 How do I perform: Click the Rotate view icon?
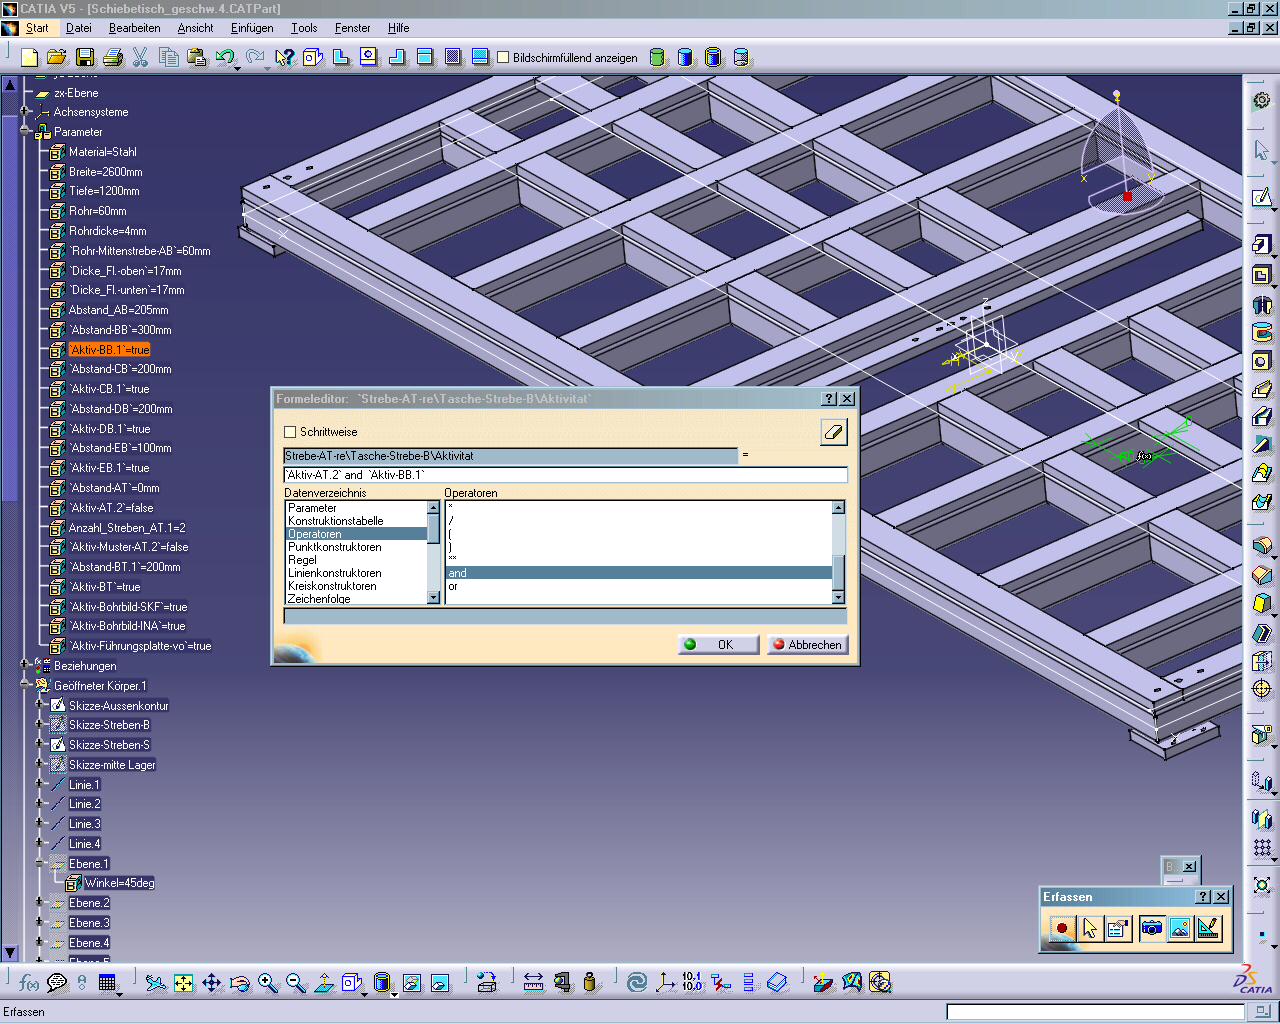pos(240,983)
